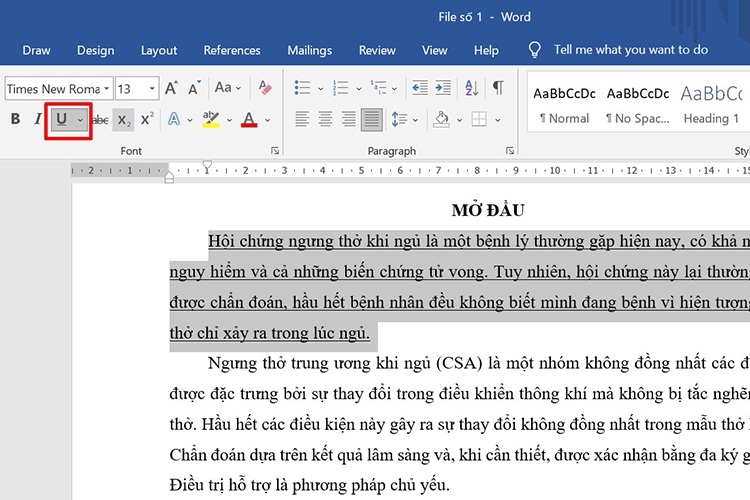The image size is (750, 500).
Task: Apply Text Effects A icon
Action: point(174,119)
